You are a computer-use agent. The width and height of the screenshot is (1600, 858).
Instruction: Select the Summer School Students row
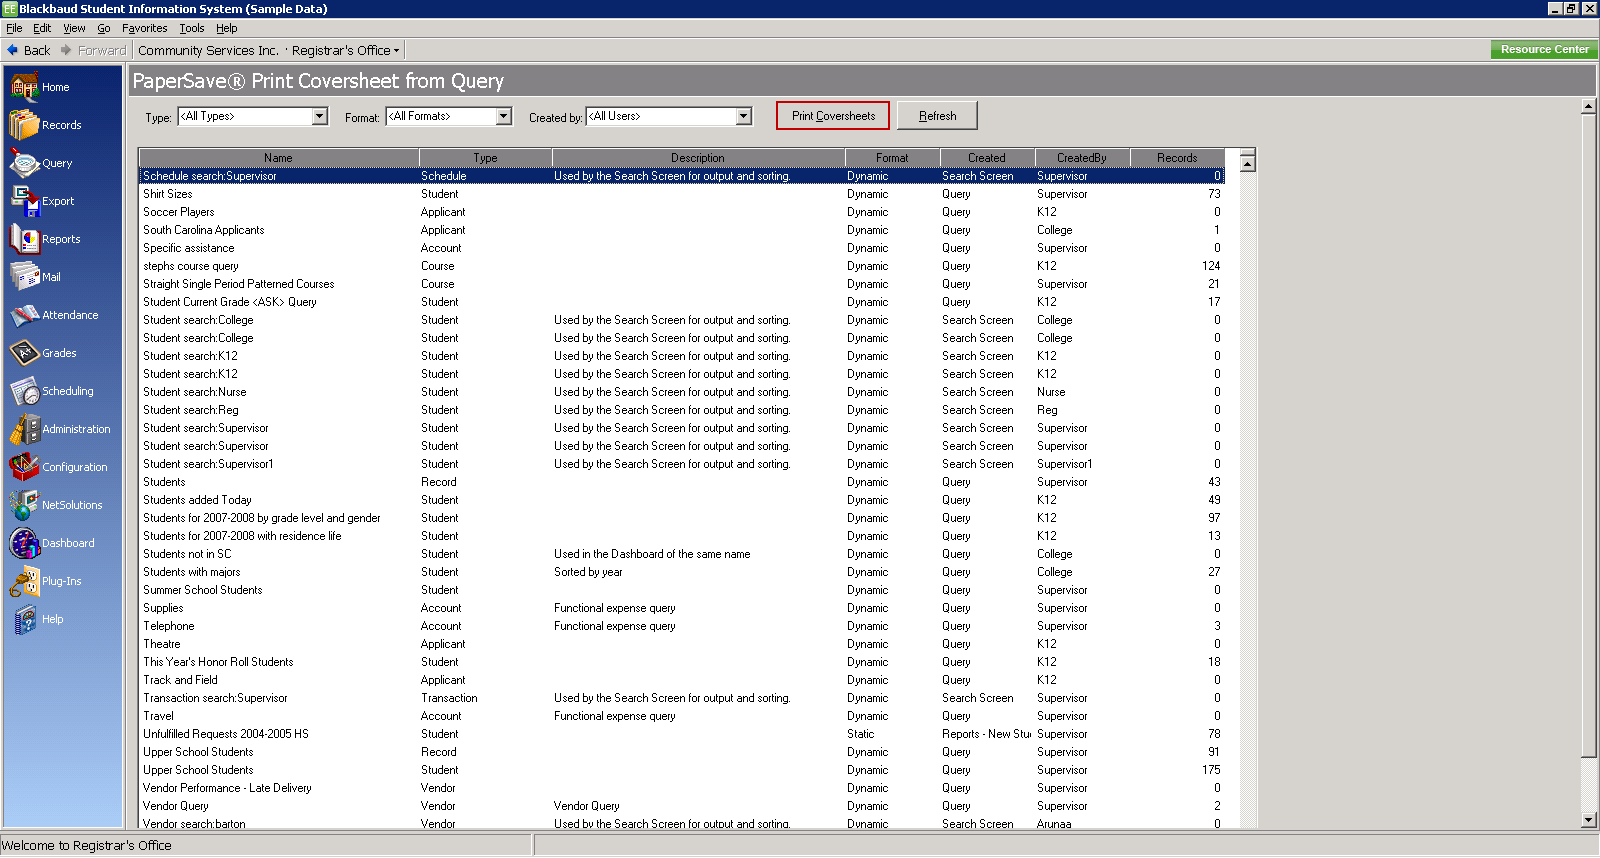click(681, 590)
